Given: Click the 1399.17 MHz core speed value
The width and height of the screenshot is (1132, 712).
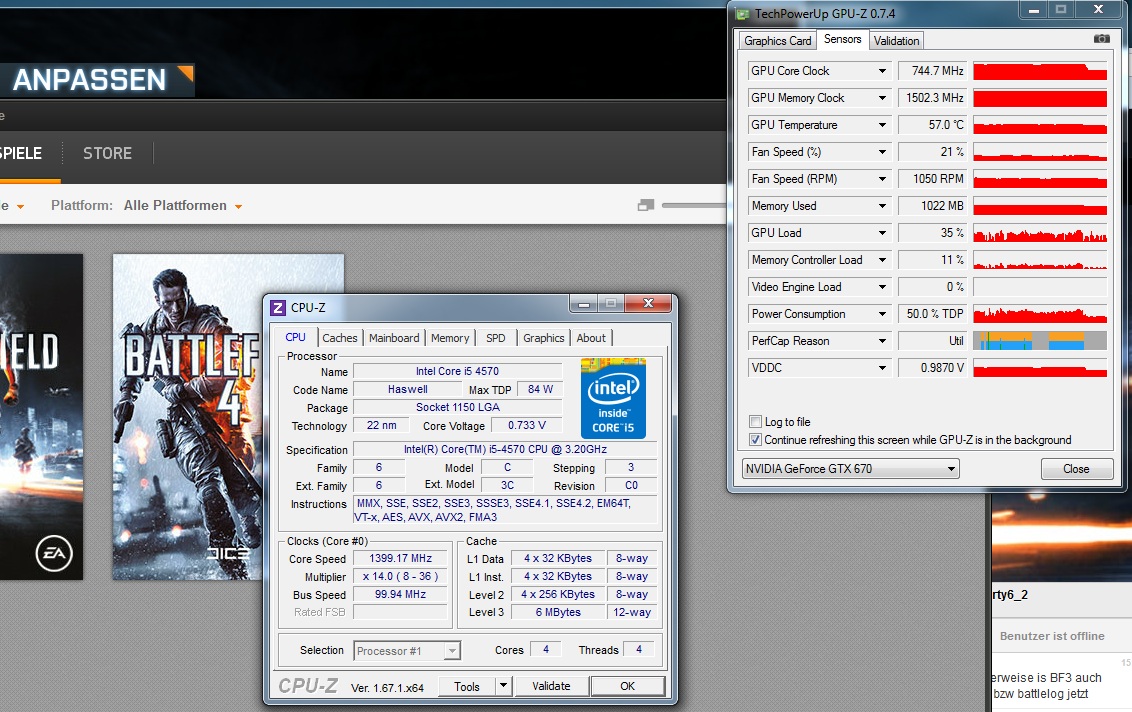Looking at the screenshot, I should [x=400, y=558].
